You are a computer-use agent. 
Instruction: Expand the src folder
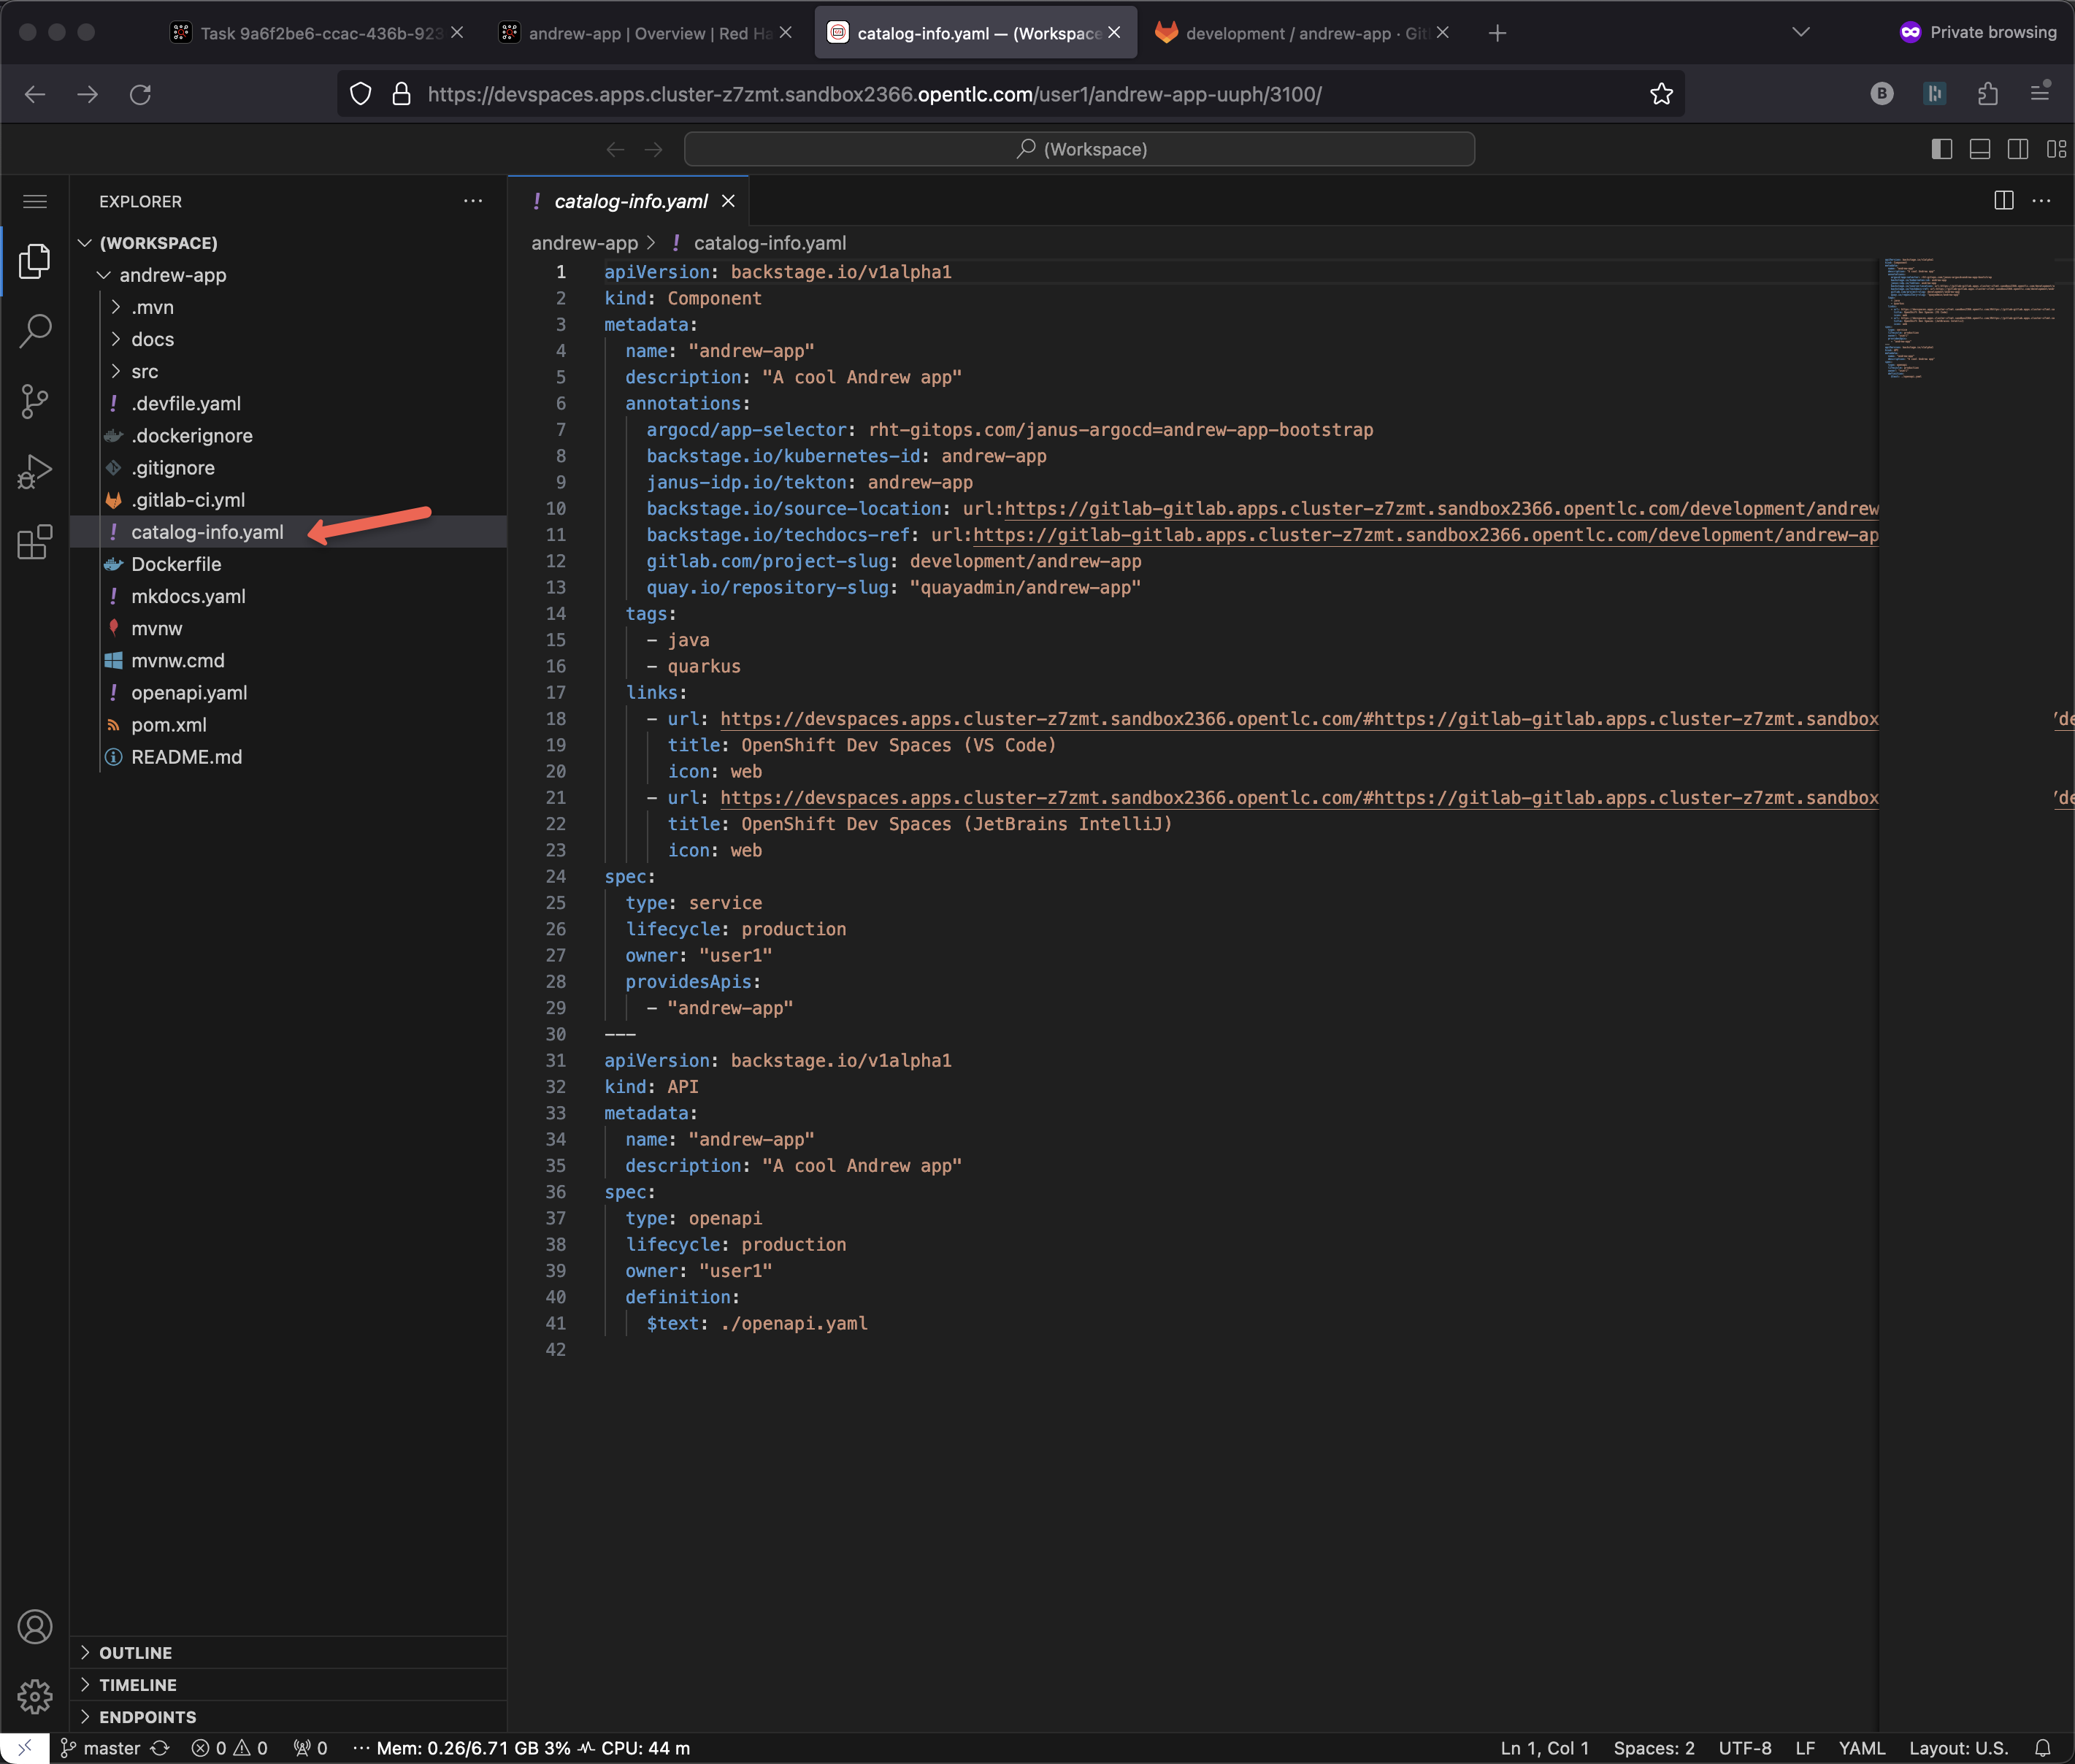pyautogui.click(x=145, y=371)
